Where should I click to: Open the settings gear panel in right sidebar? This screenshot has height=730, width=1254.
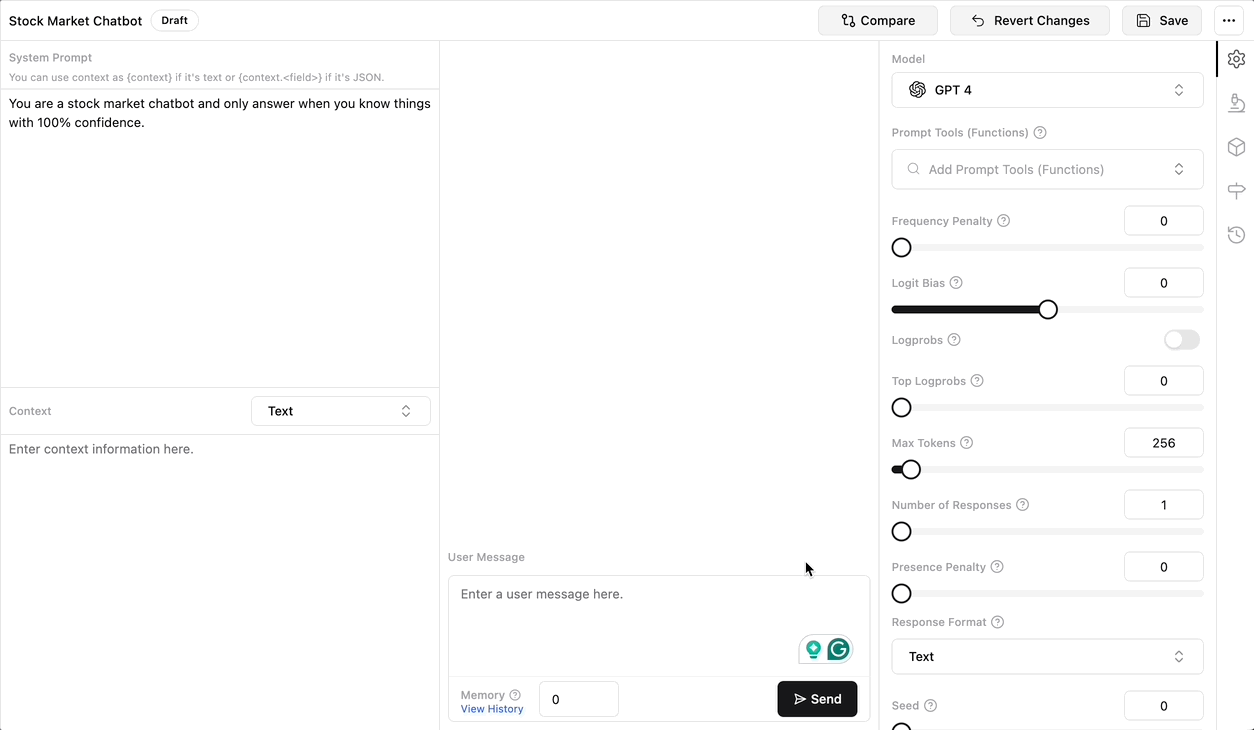click(1236, 60)
